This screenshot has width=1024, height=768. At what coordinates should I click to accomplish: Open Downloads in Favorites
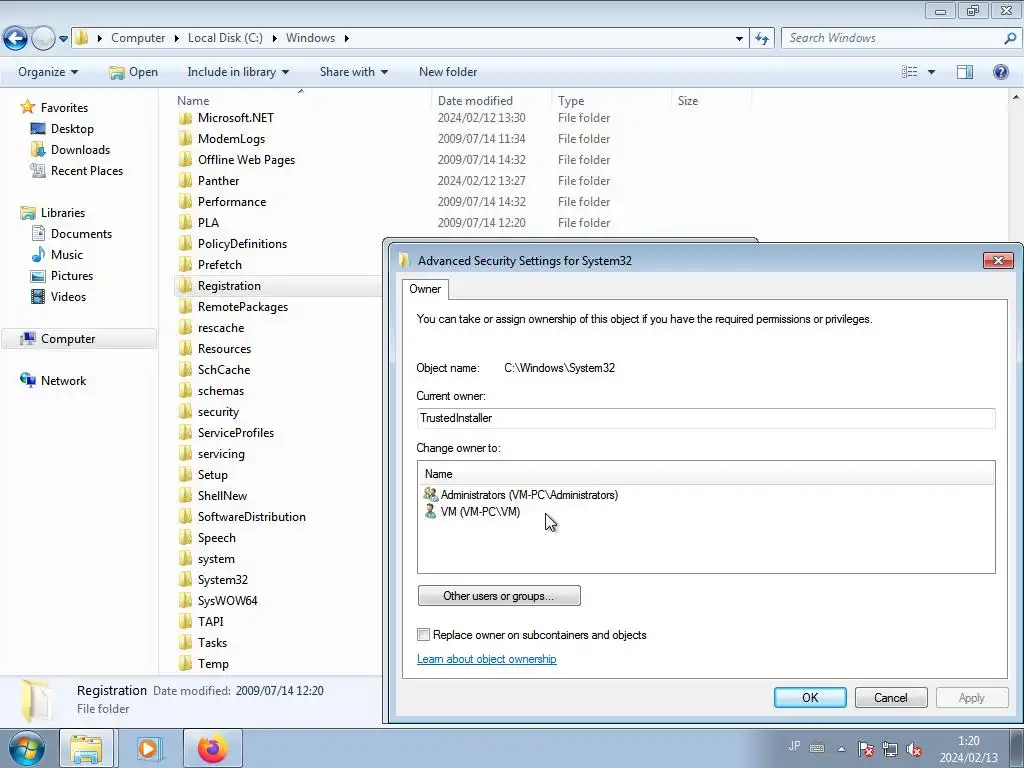pyautogui.click(x=80, y=150)
